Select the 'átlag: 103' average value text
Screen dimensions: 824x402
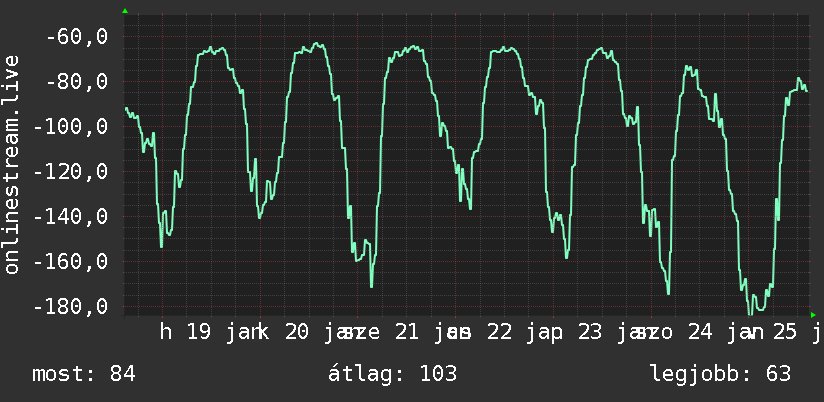[x=393, y=374]
